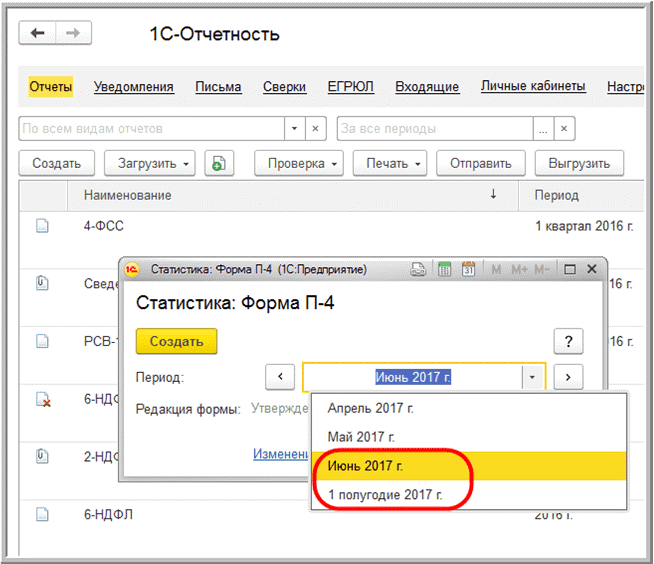
Task: Open the Загрузить dropdown button
Action: point(154,163)
